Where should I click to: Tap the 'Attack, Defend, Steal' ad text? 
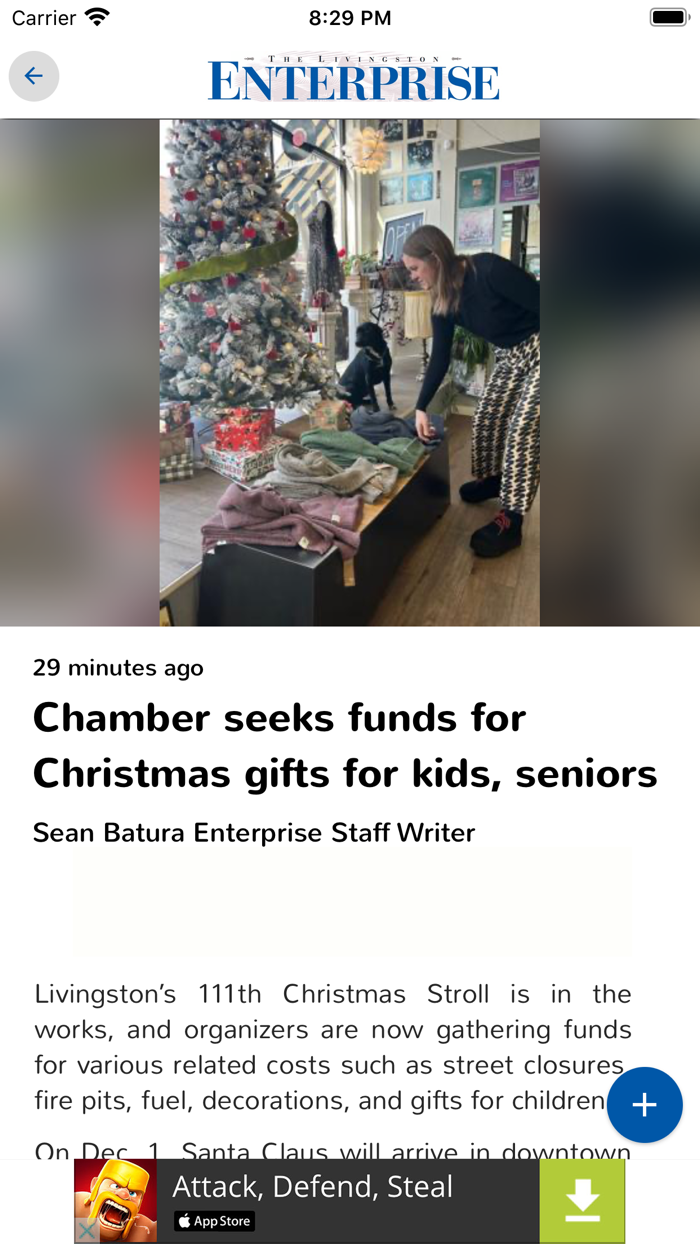(x=313, y=1187)
